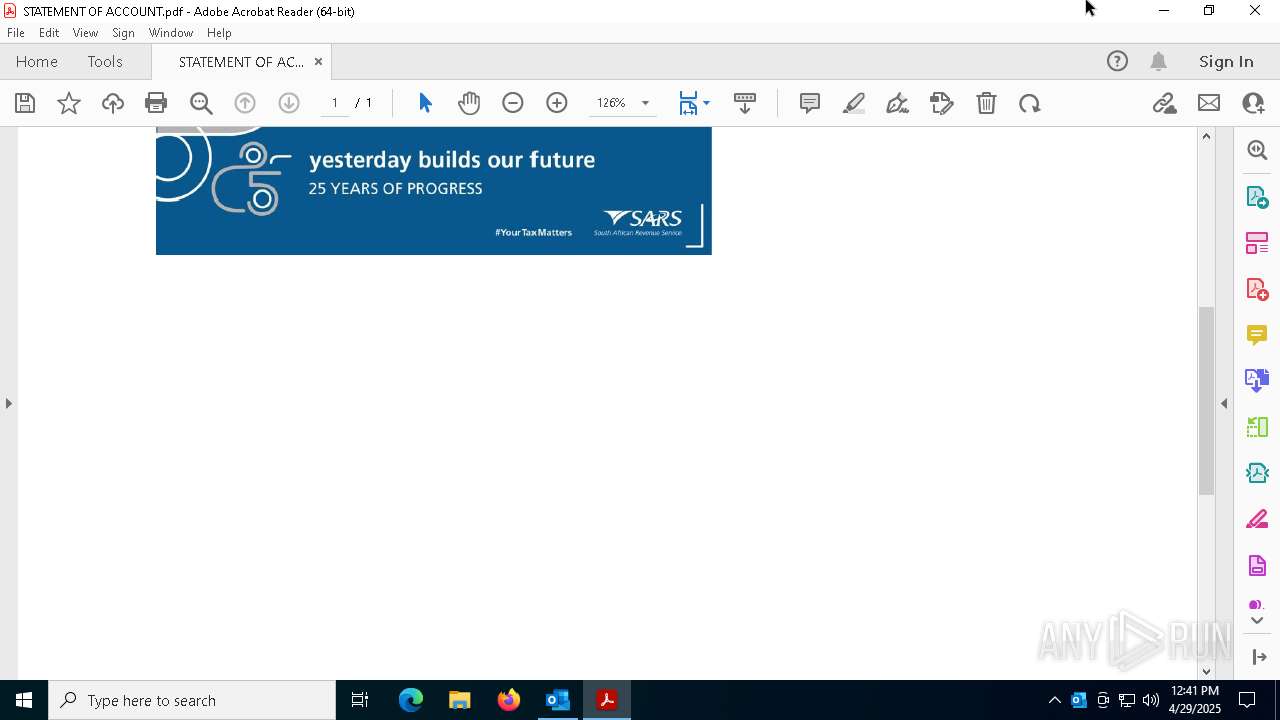
Task: Click the Delete trash icon
Action: click(986, 103)
